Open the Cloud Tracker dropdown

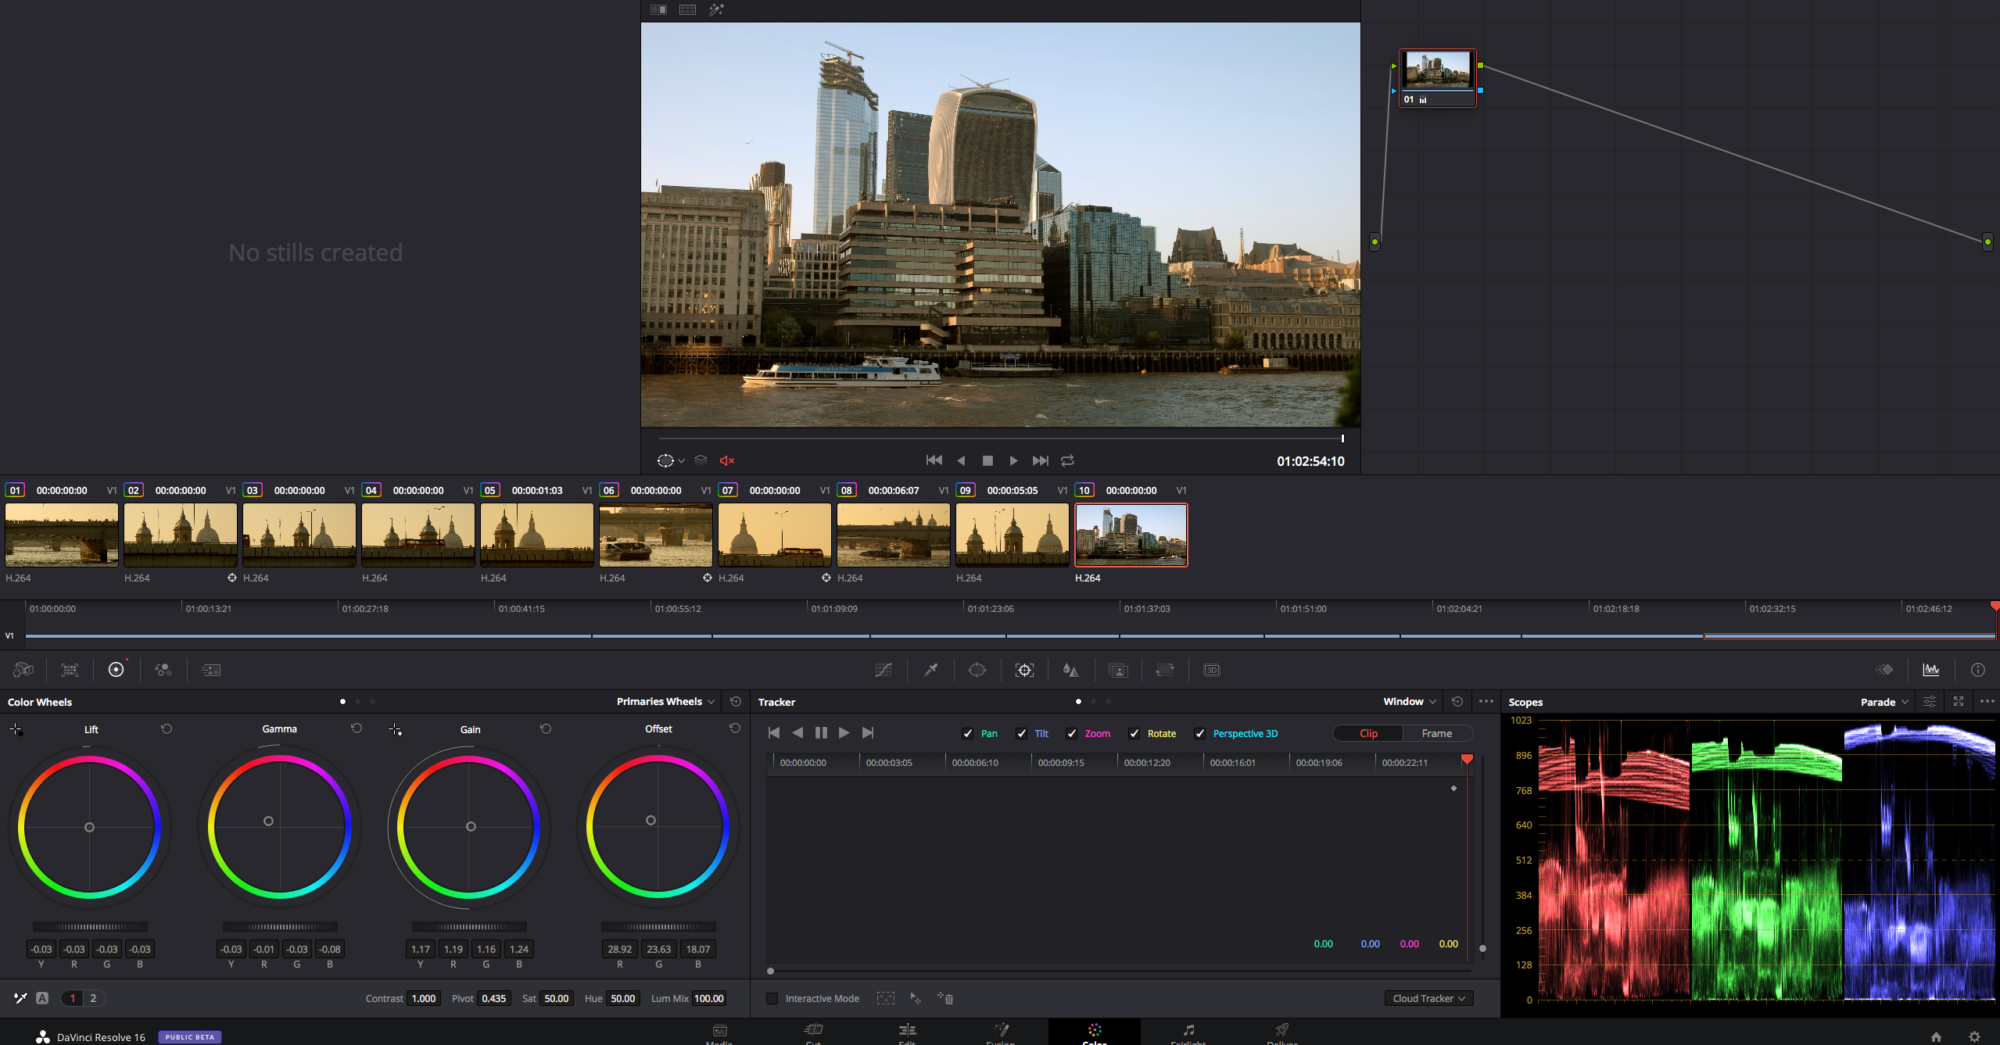tap(1429, 999)
